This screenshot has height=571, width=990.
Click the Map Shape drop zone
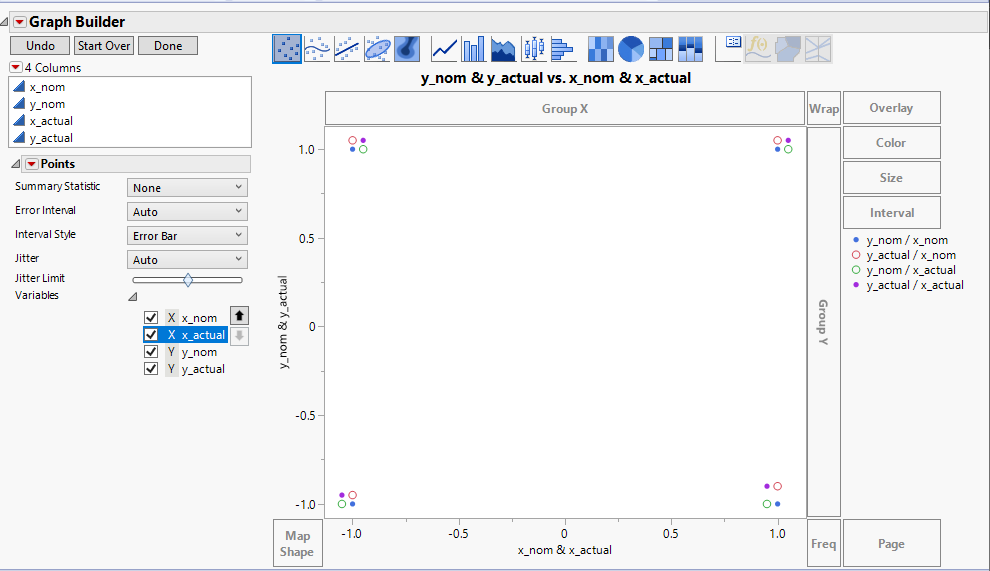297,544
